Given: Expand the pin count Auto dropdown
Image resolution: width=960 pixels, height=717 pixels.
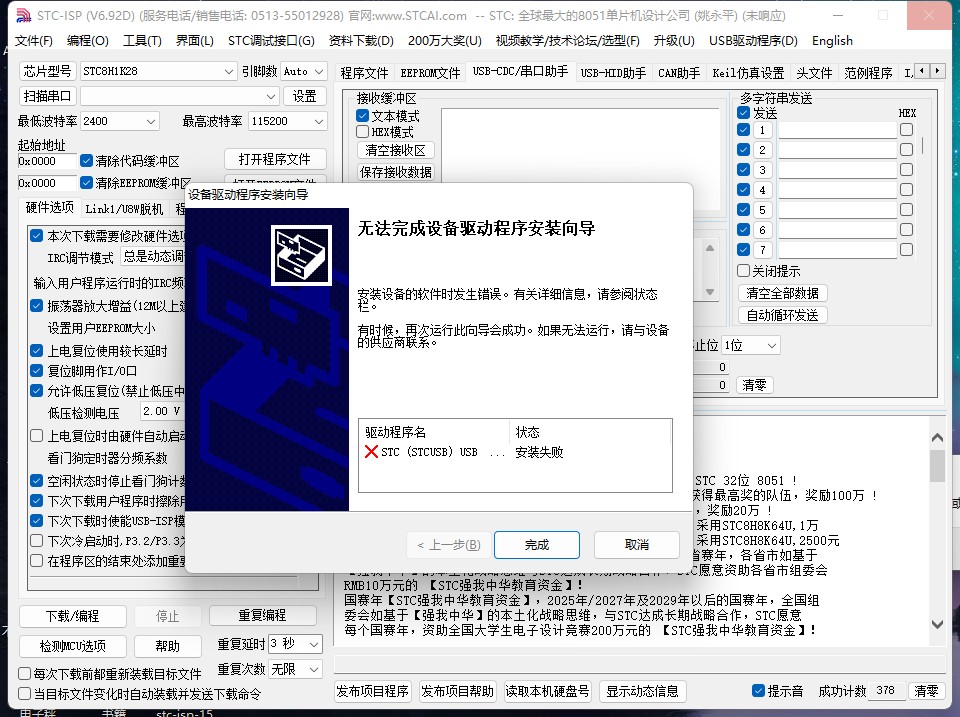Looking at the screenshot, I should [319, 71].
